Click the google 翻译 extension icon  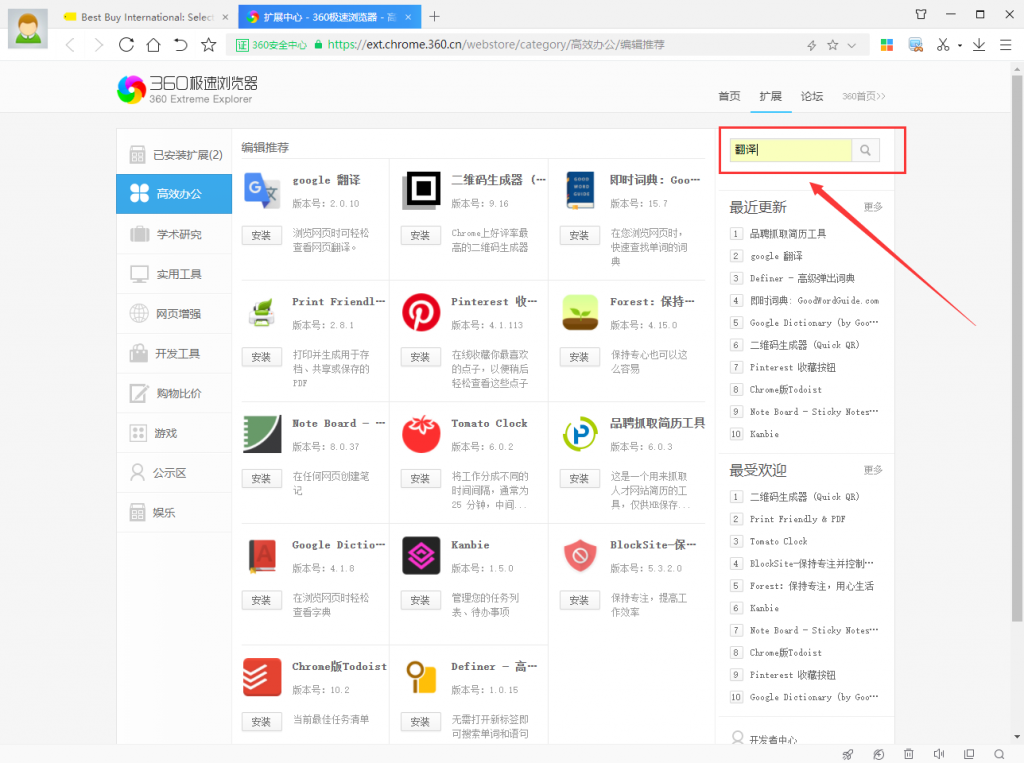[262, 190]
